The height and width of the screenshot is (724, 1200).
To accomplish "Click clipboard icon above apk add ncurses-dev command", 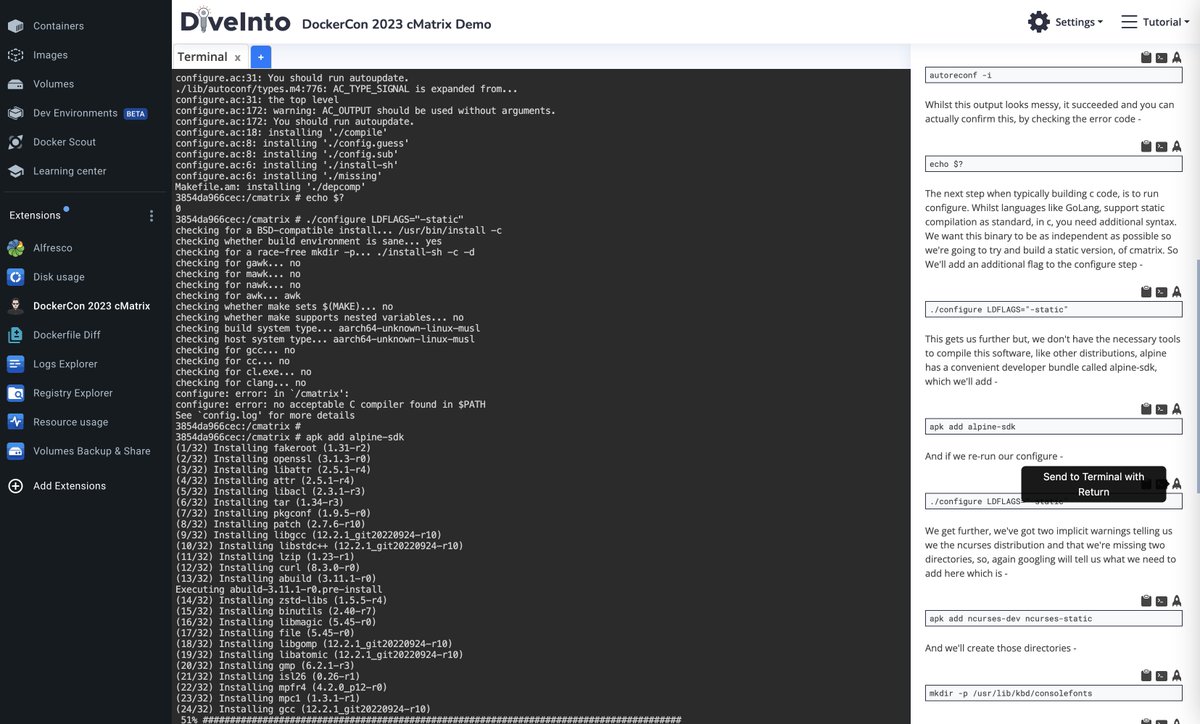I will (1146, 601).
